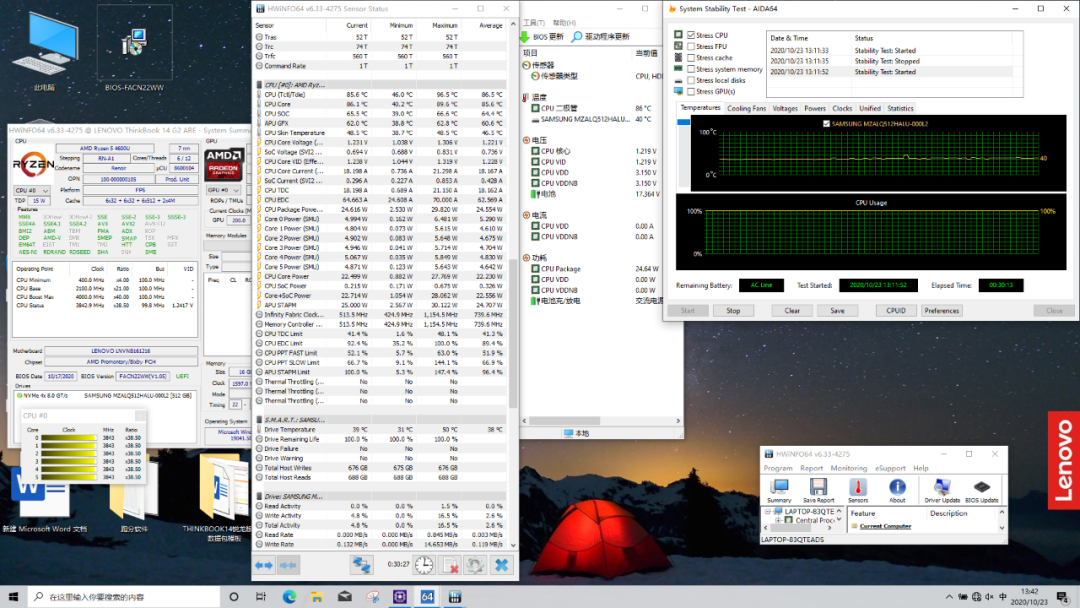Uncheck the Stress CPU checkbox
Screen dimensions: 1080x608
691,35
